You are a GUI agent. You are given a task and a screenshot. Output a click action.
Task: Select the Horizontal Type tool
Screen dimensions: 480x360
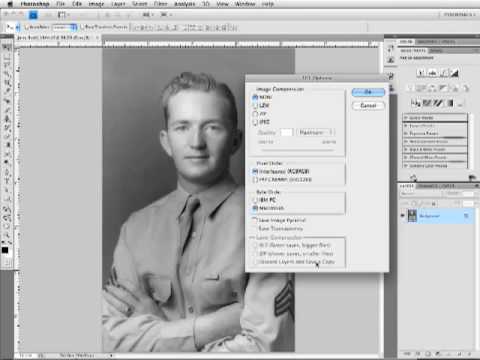6,181
